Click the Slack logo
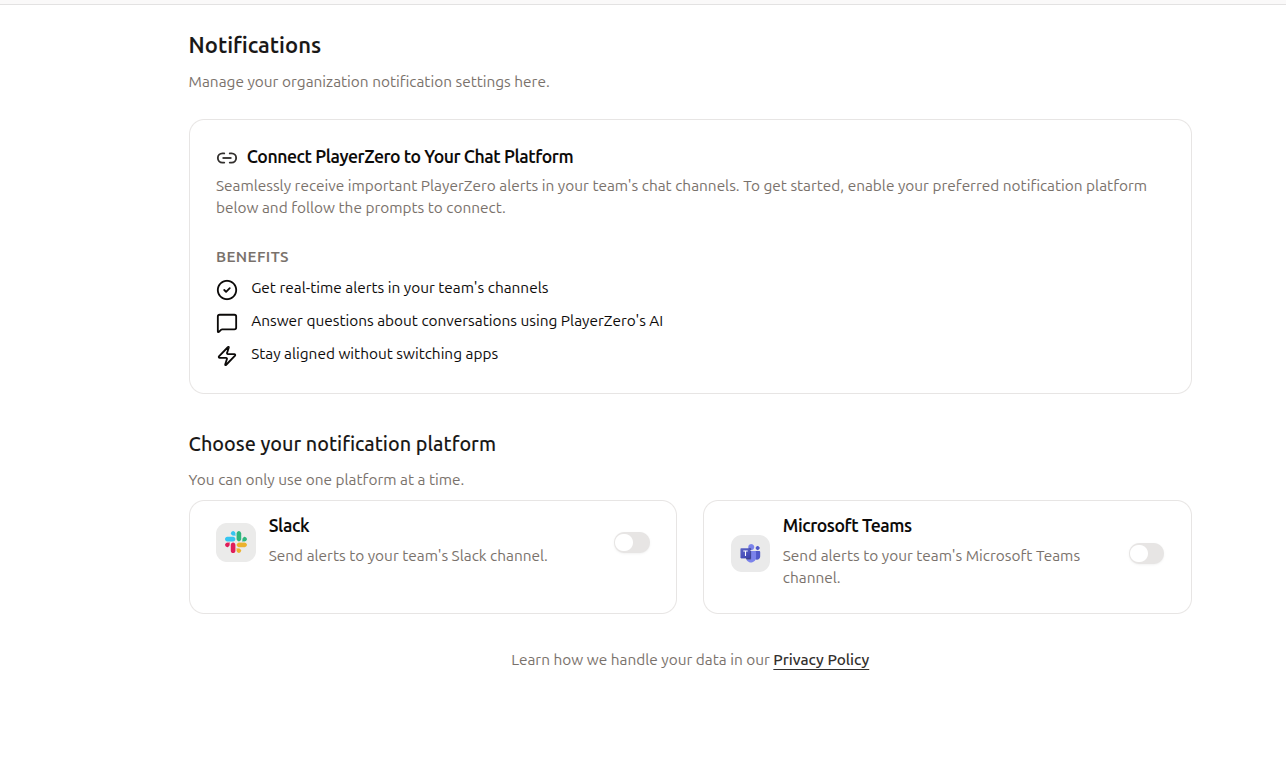The image size is (1286, 758). pyautogui.click(x=235, y=541)
